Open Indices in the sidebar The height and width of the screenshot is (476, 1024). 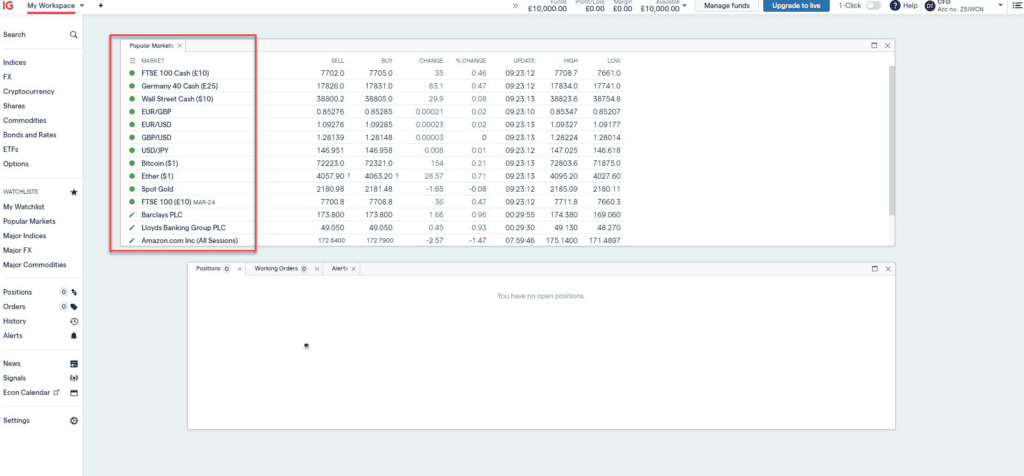14,63
